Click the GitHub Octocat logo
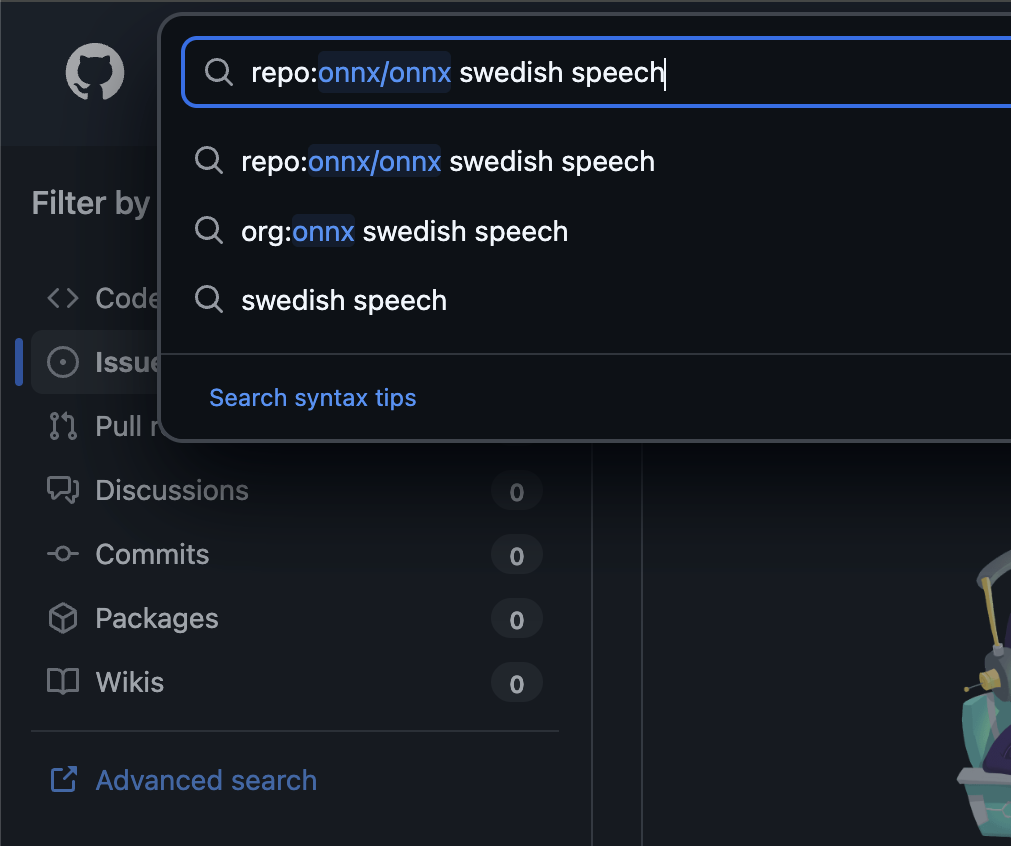 coord(95,73)
